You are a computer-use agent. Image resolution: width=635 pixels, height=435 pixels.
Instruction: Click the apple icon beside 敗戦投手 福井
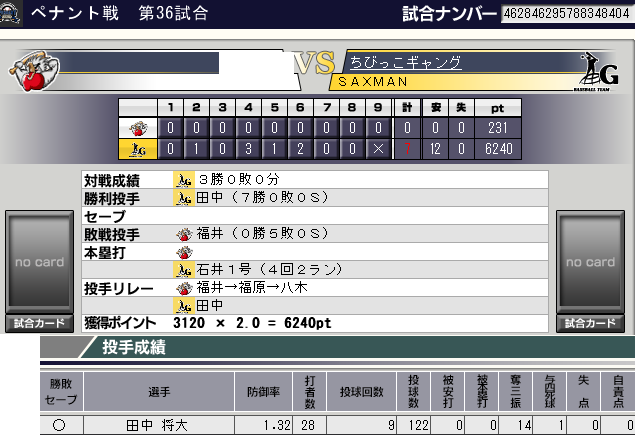(184, 234)
